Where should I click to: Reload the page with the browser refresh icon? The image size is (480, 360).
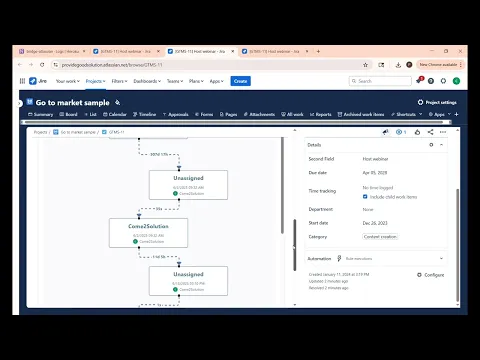42,65
